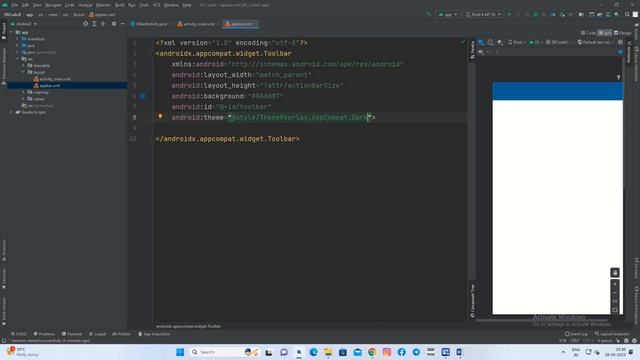640x360 pixels.
Task: Switch editor to Split view
Action: pos(604,33)
